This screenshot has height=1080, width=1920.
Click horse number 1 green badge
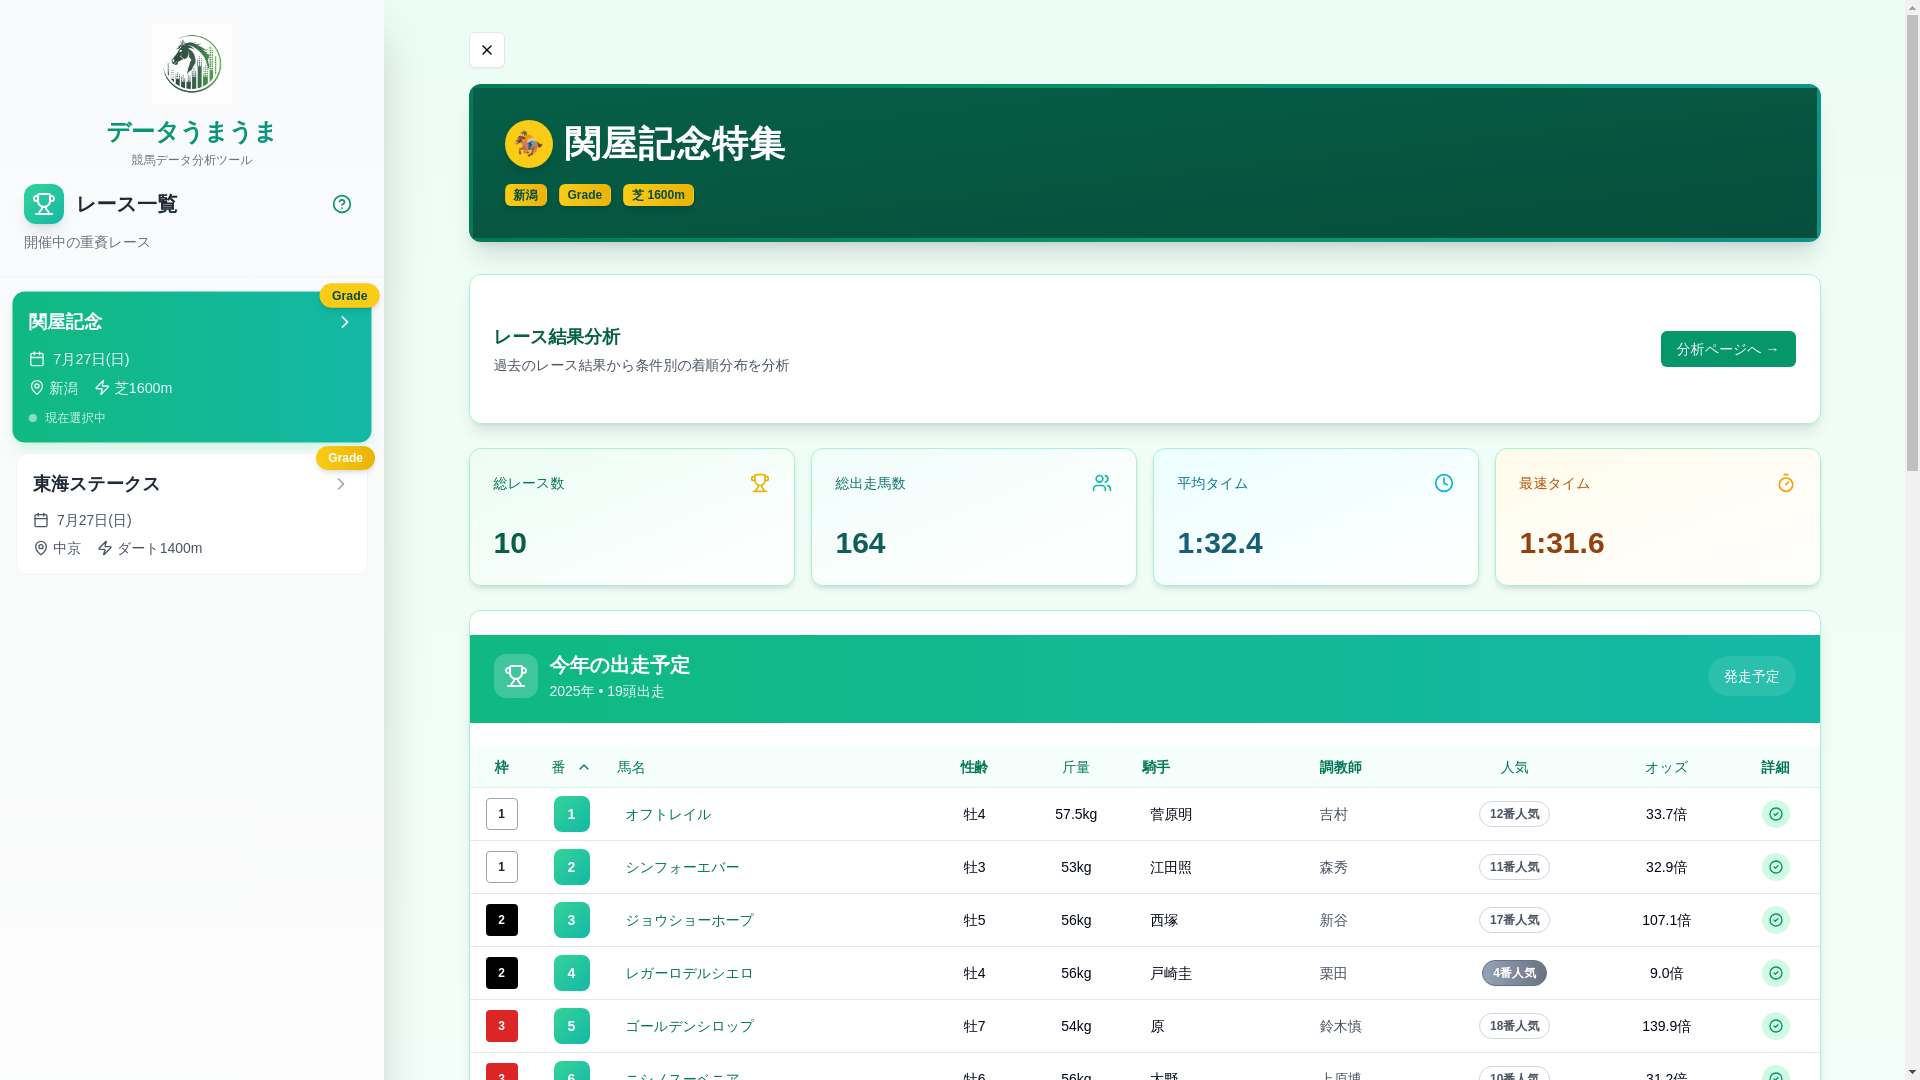[572, 814]
